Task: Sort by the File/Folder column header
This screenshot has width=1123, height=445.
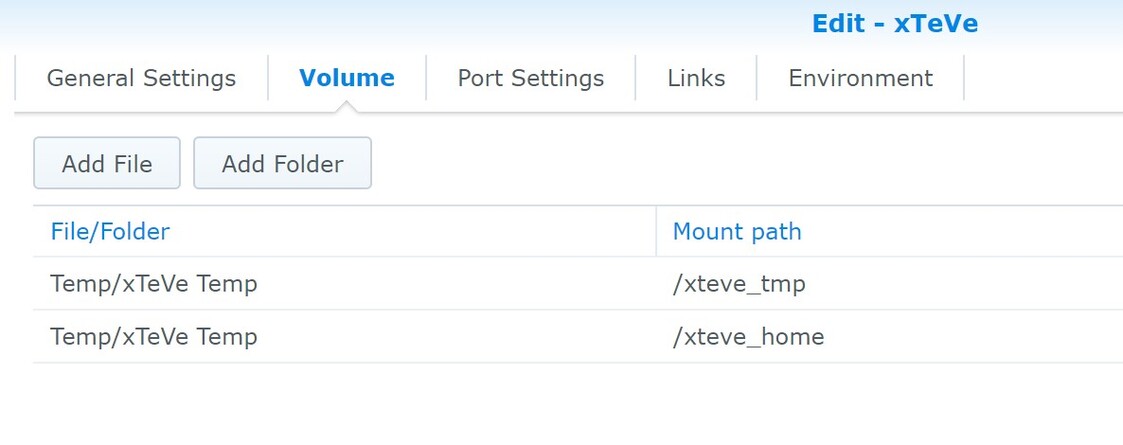Action: 110,232
